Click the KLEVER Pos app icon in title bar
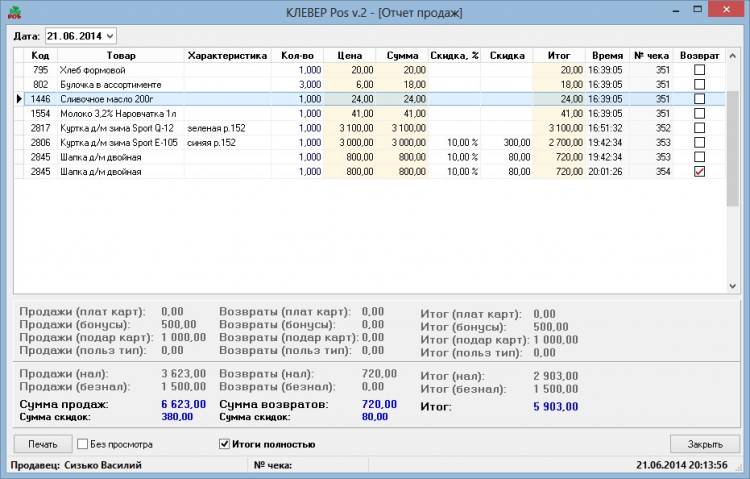The image size is (750, 479). (13, 11)
